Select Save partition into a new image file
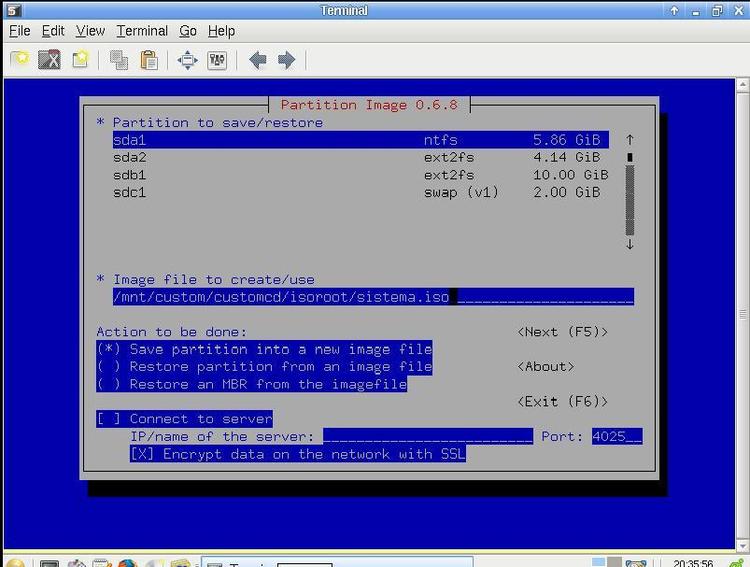Viewport: 750px width, 567px height. point(264,349)
